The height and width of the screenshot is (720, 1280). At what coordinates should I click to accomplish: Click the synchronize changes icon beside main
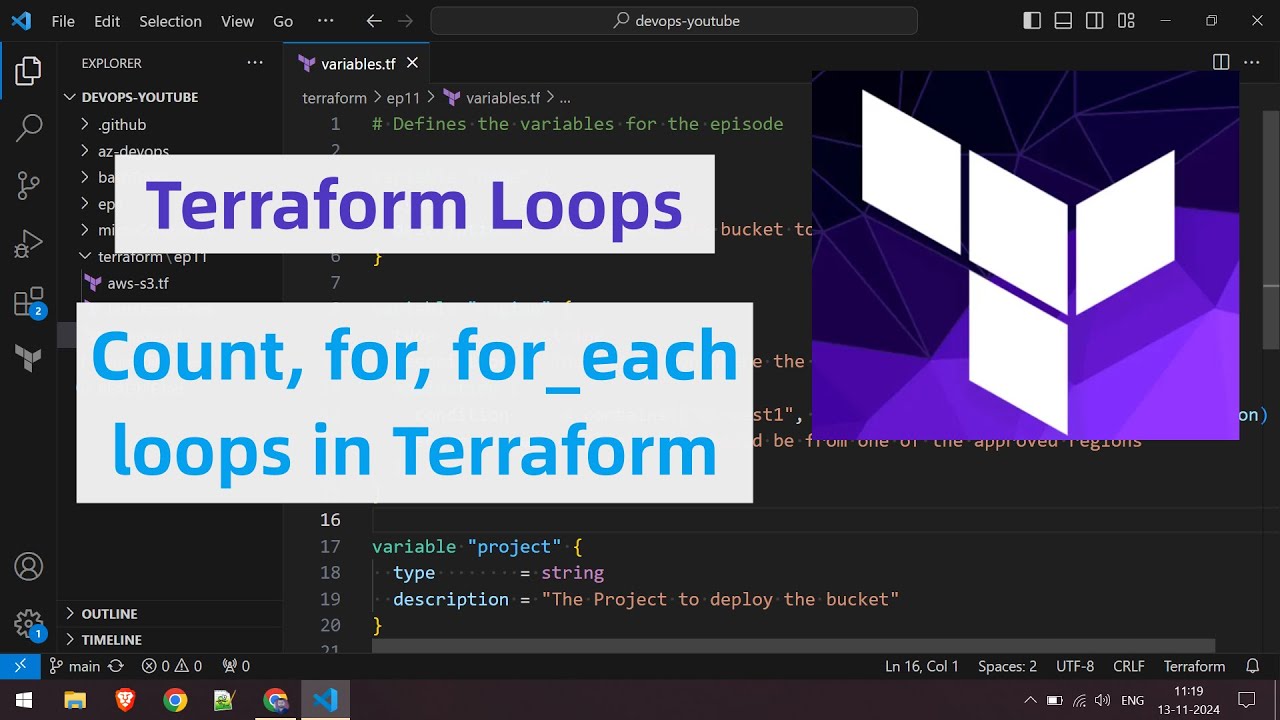(116, 666)
